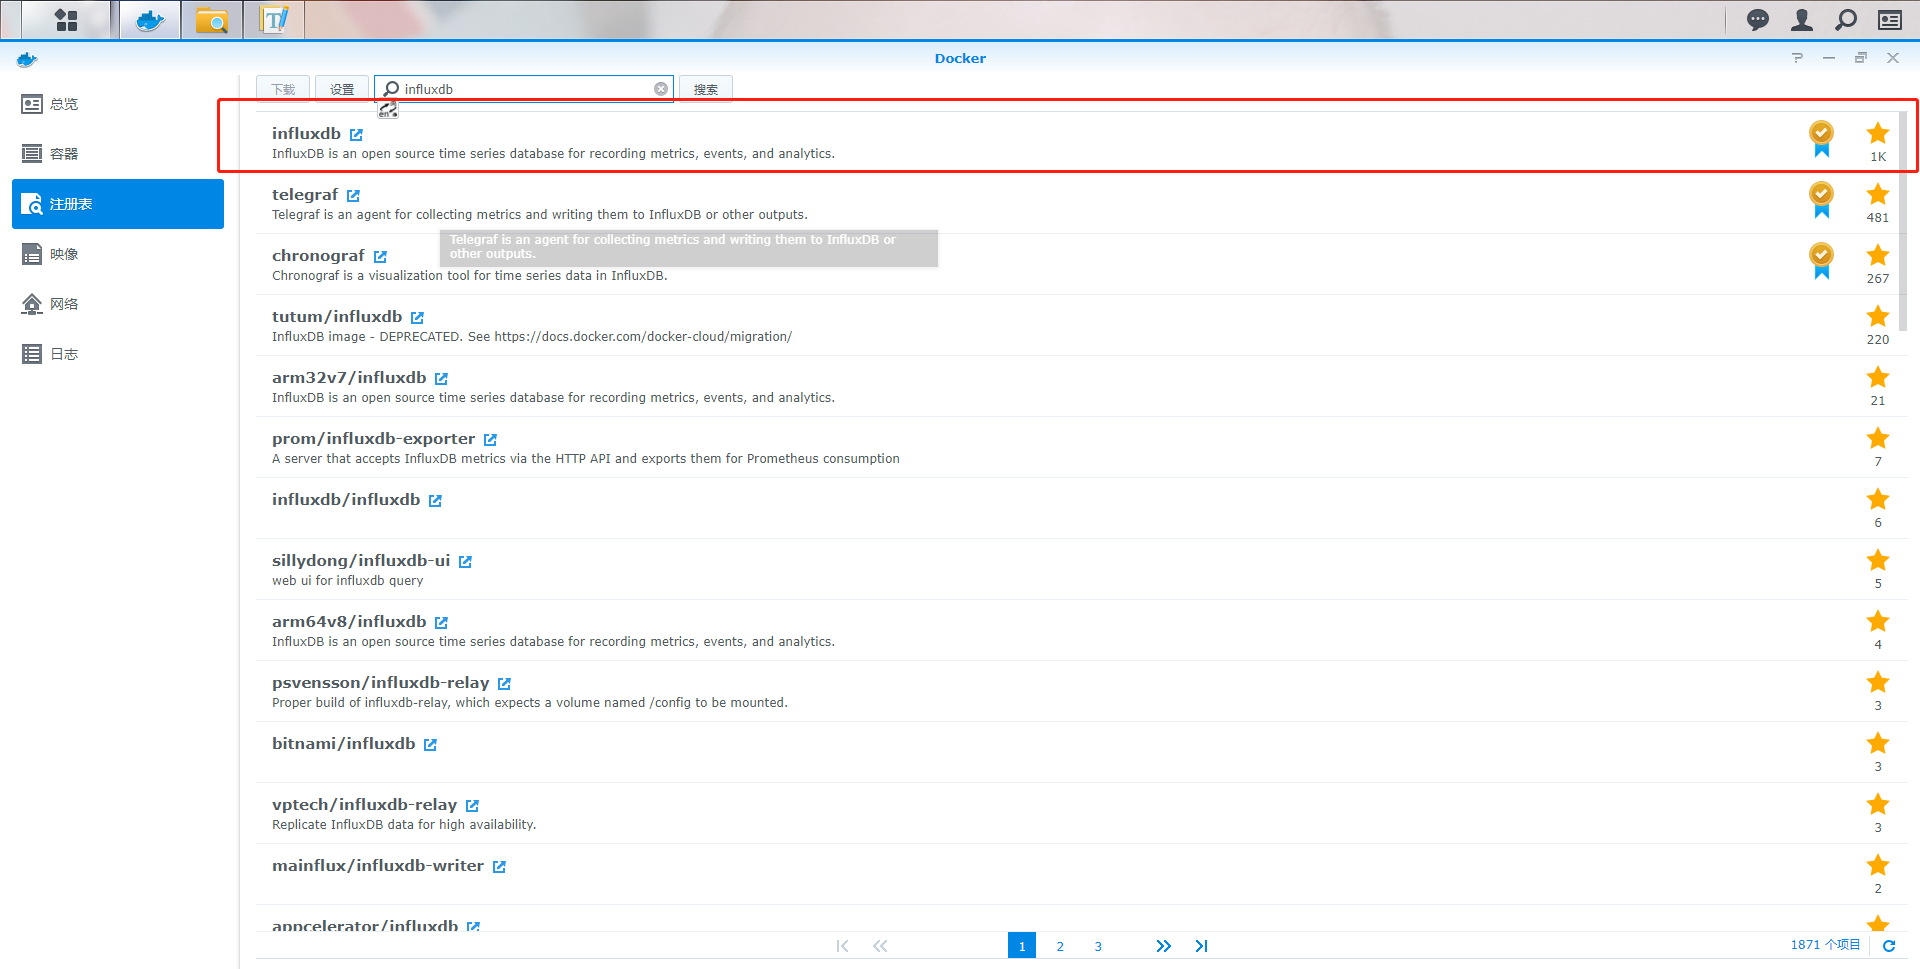Screen dimensions: 1920x969
Task: Open vptech/influxdb-relay external link icon
Action: (x=472, y=805)
